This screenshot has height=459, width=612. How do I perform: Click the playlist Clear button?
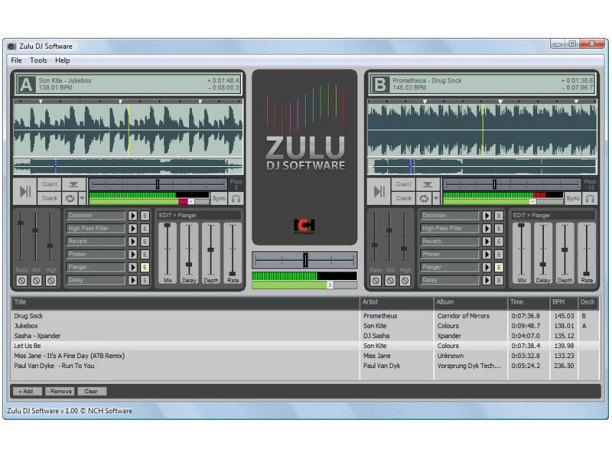click(x=91, y=391)
